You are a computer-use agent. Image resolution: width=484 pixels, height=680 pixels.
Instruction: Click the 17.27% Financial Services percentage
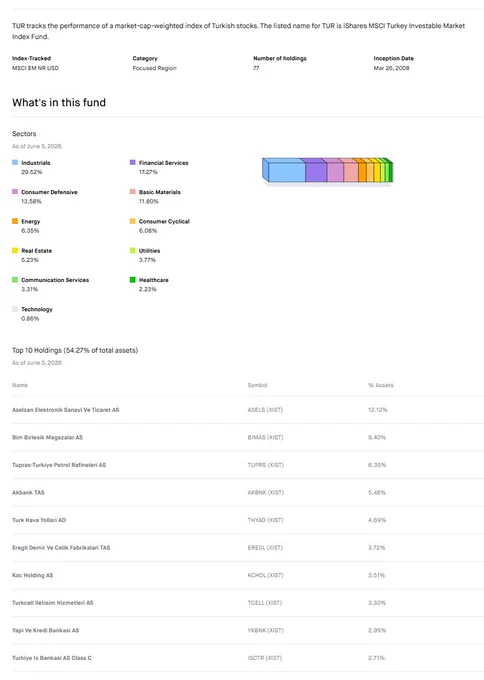[148, 172]
